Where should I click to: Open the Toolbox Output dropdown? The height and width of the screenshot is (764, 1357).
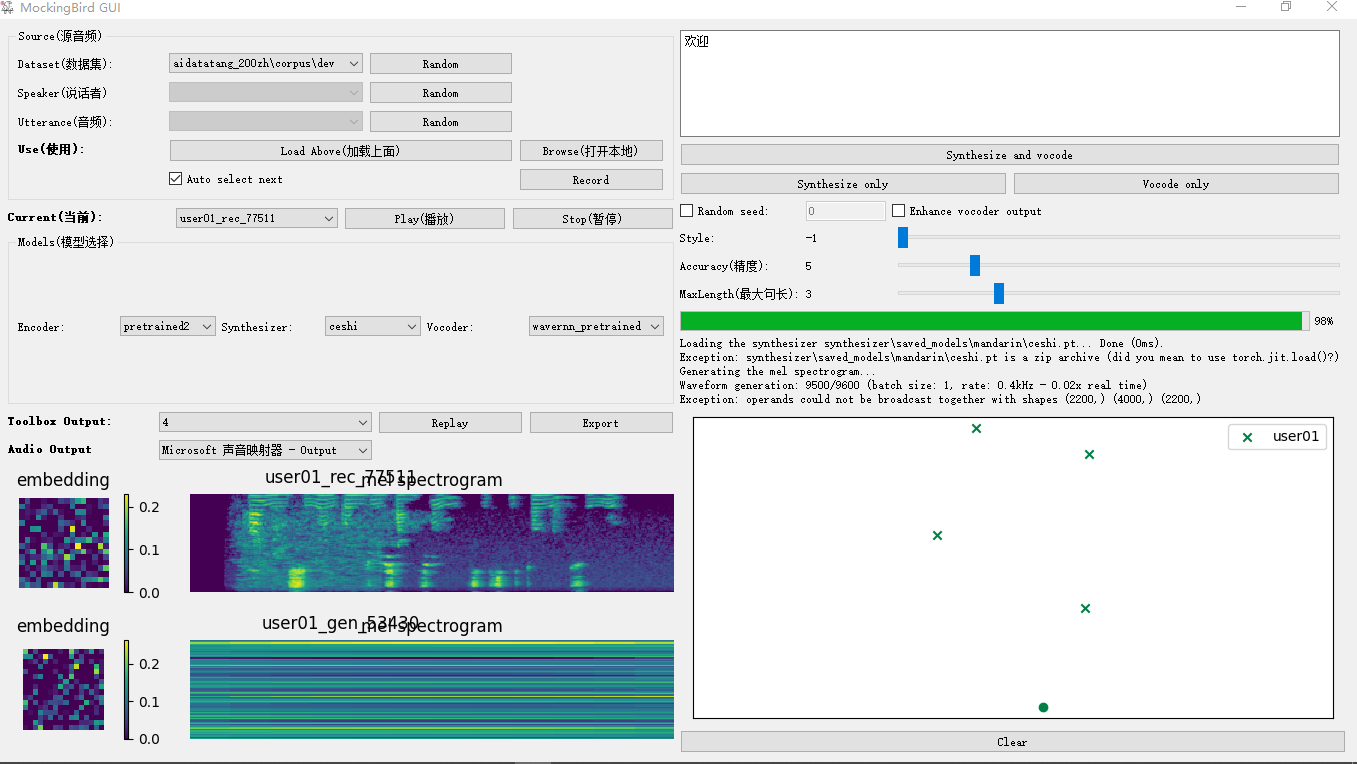265,422
